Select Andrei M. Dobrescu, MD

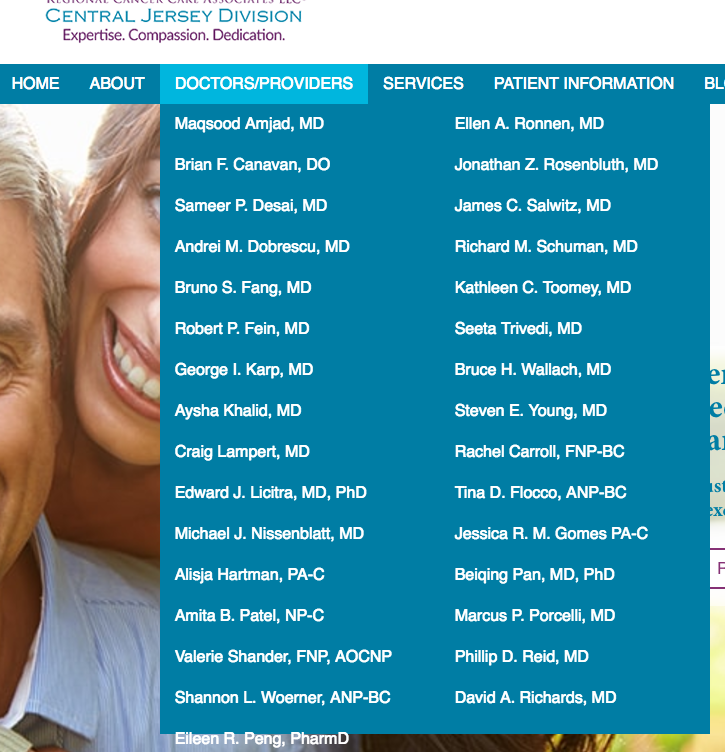tap(262, 247)
